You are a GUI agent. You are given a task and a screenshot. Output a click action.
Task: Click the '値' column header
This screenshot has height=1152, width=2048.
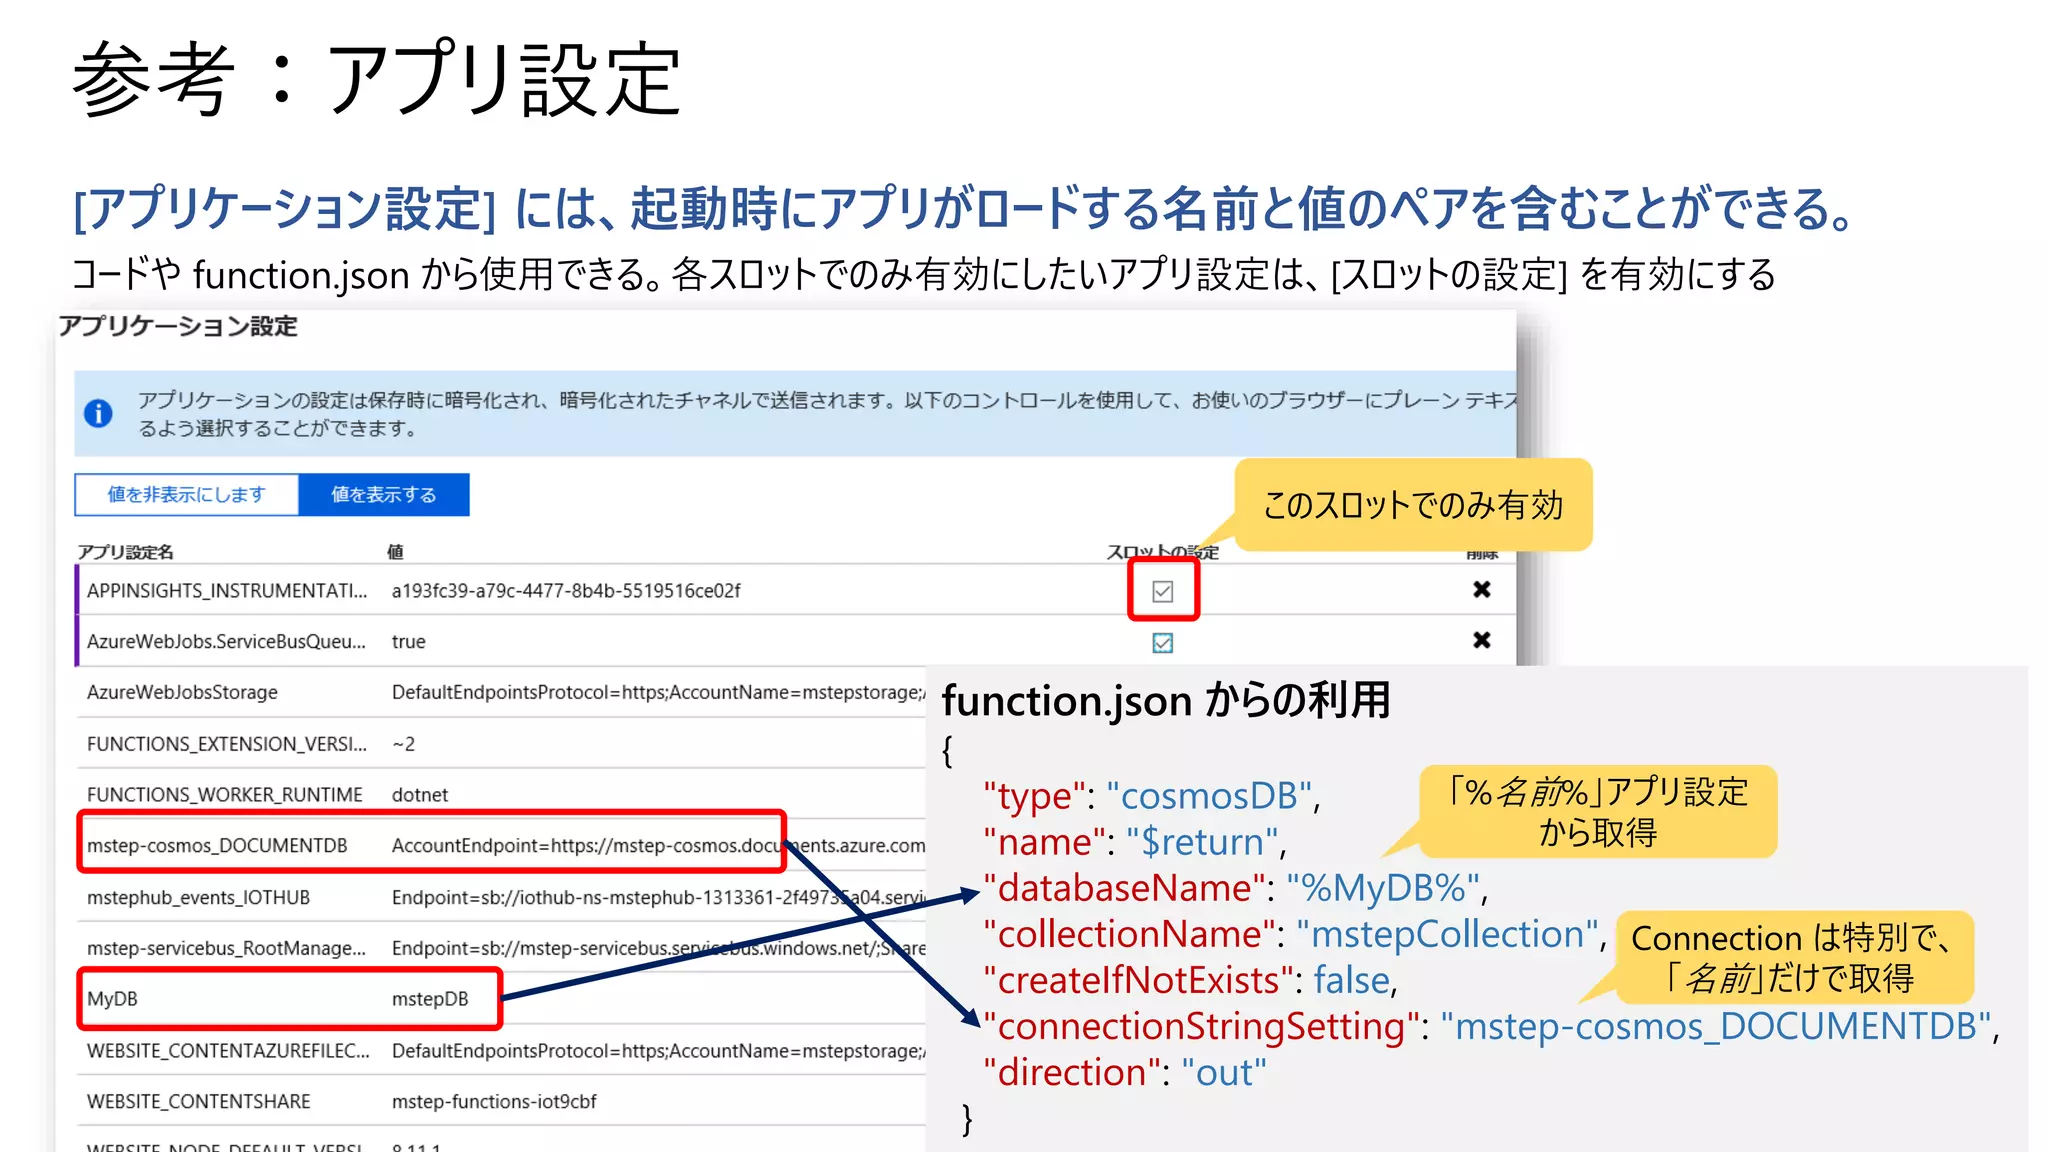[x=395, y=552]
